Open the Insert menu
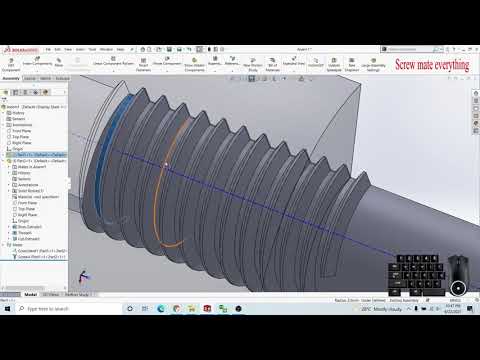The height and width of the screenshot is (360, 480). click(80, 49)
